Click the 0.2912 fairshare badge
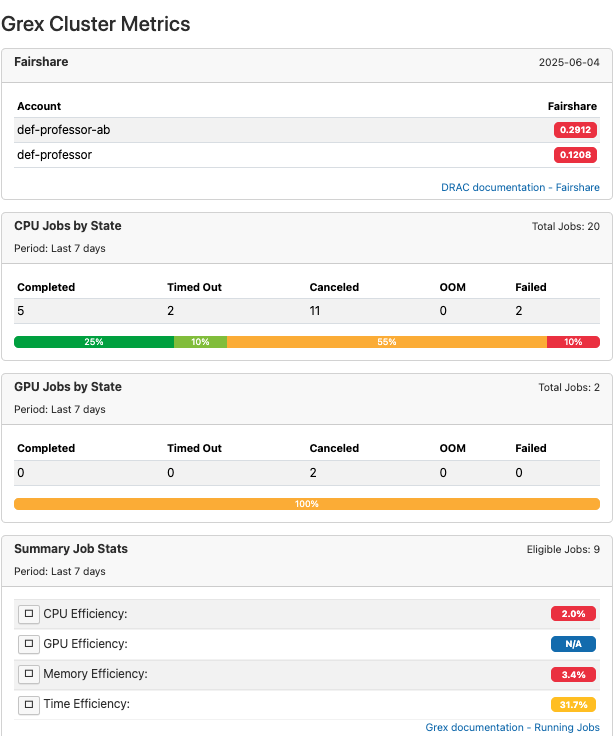Image resolution: width=616 pixels, height=736 pixels. click(575, 130)
